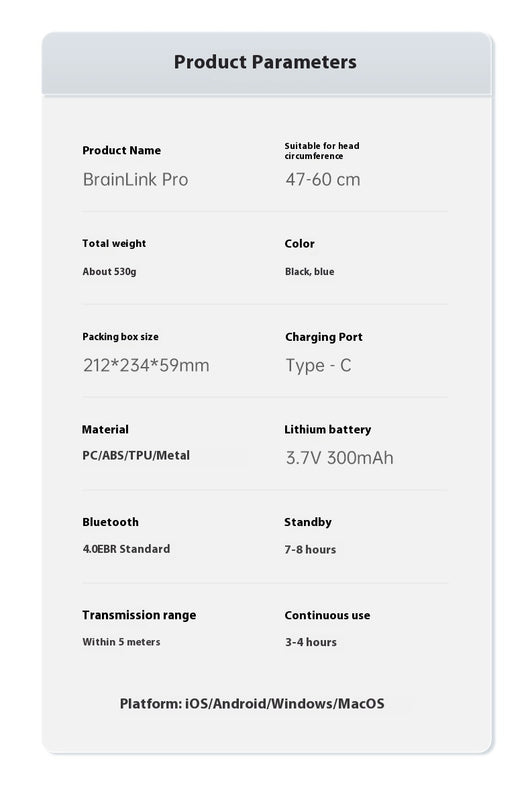Select the Suitable for head circumference label

pos(322,151)
